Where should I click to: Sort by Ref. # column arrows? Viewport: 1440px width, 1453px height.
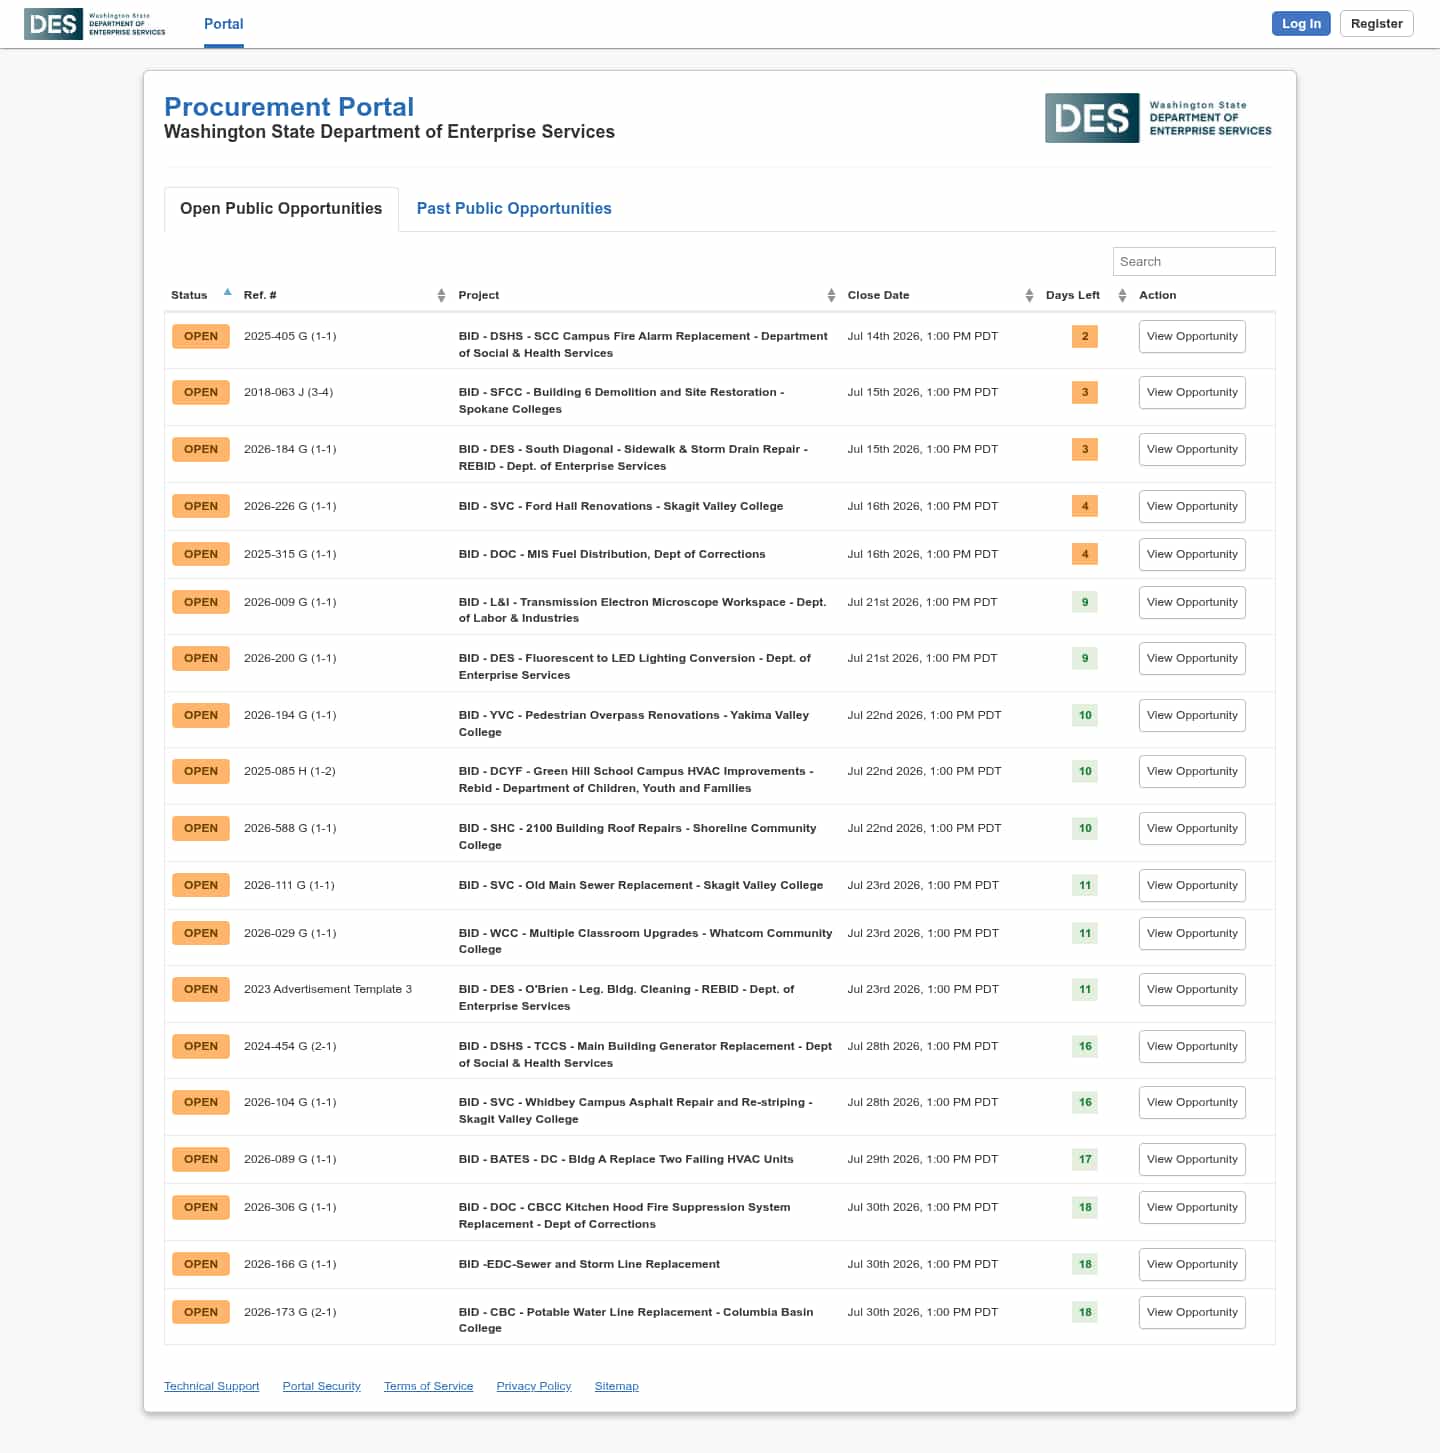coord(441,295)
